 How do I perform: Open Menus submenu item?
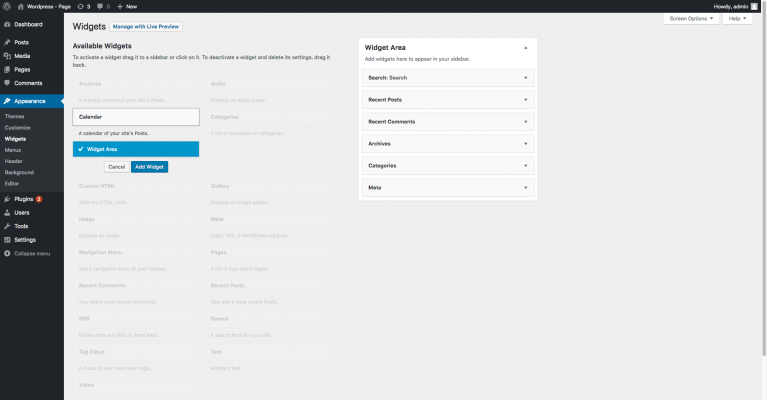13,150
